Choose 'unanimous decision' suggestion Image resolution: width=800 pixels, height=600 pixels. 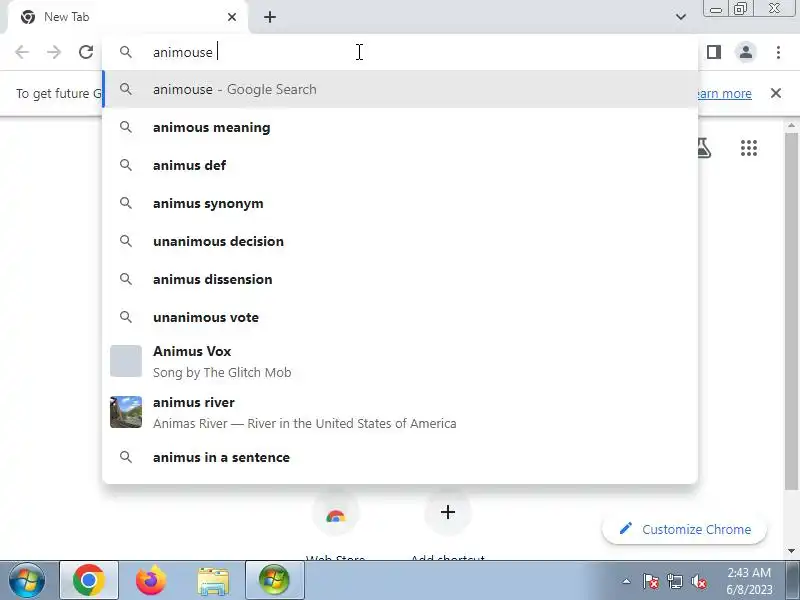tap(400, 241)
